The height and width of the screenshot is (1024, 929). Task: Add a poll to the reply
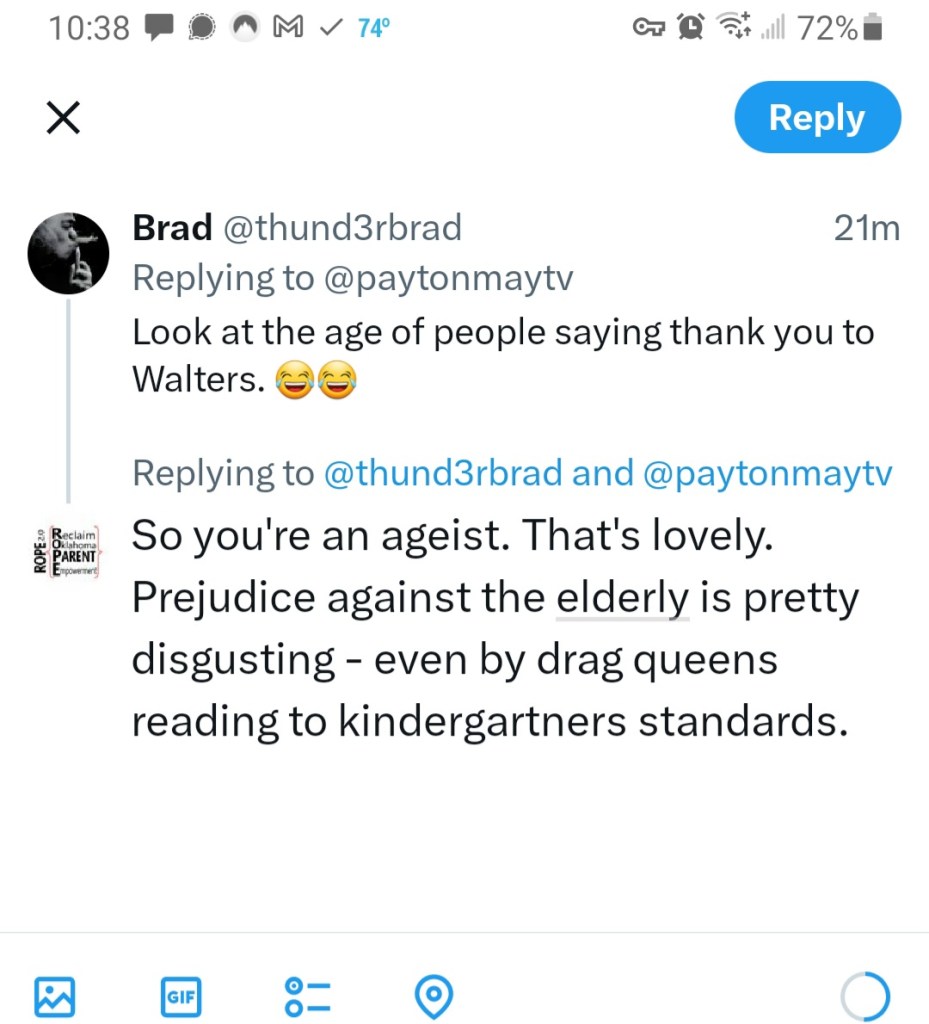[307, 995]
